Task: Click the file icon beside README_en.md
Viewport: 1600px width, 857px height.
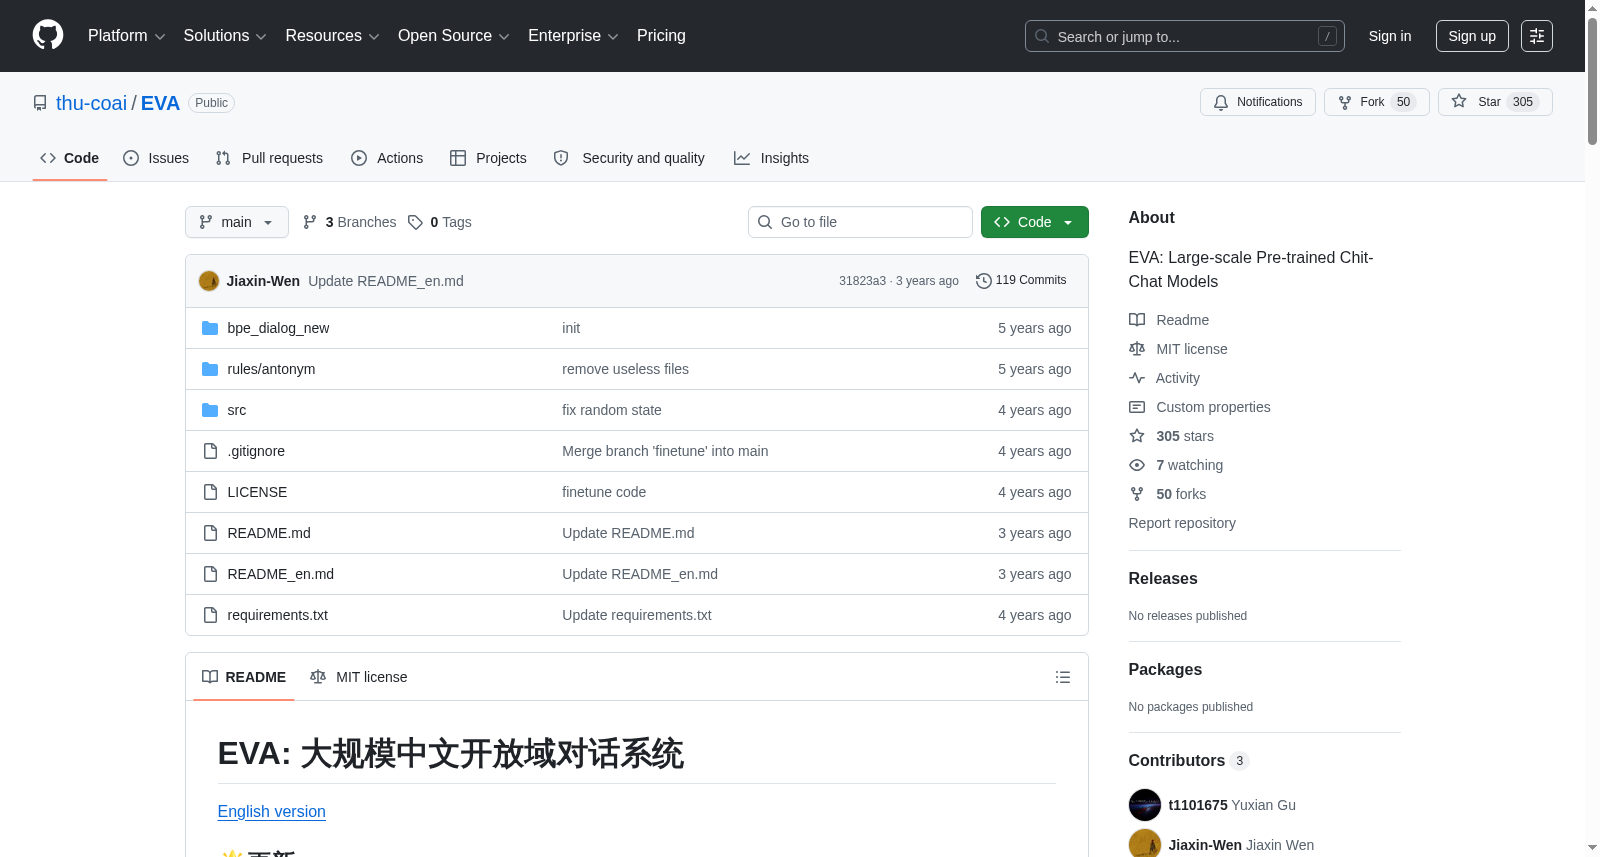Action: pos(210,574)
